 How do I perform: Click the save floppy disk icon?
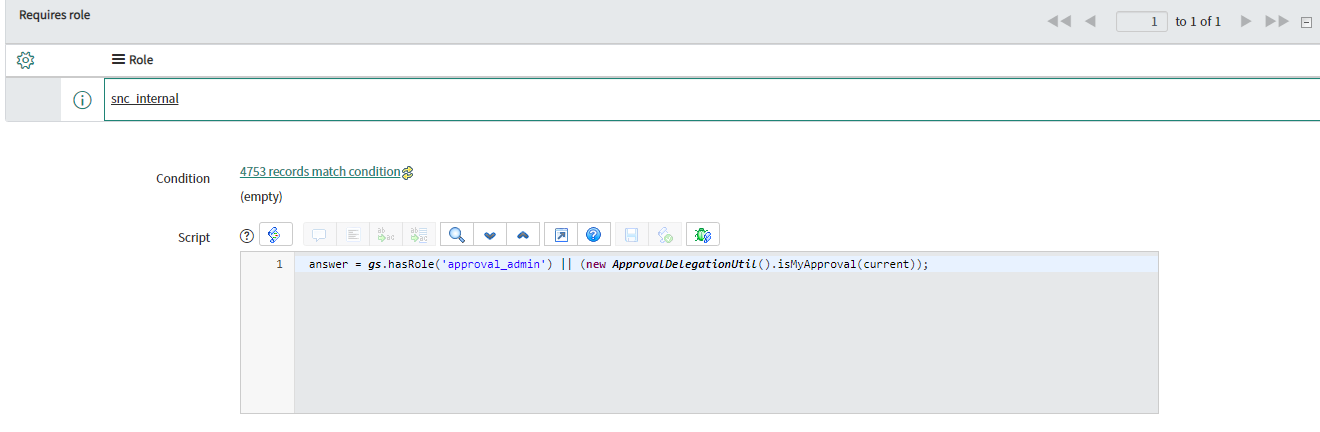632,235
